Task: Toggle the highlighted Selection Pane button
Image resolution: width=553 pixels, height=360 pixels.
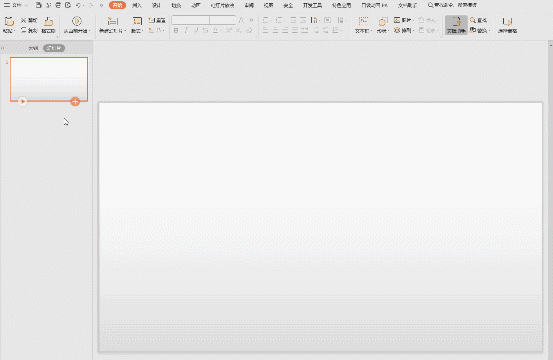Action: point(456,25)
